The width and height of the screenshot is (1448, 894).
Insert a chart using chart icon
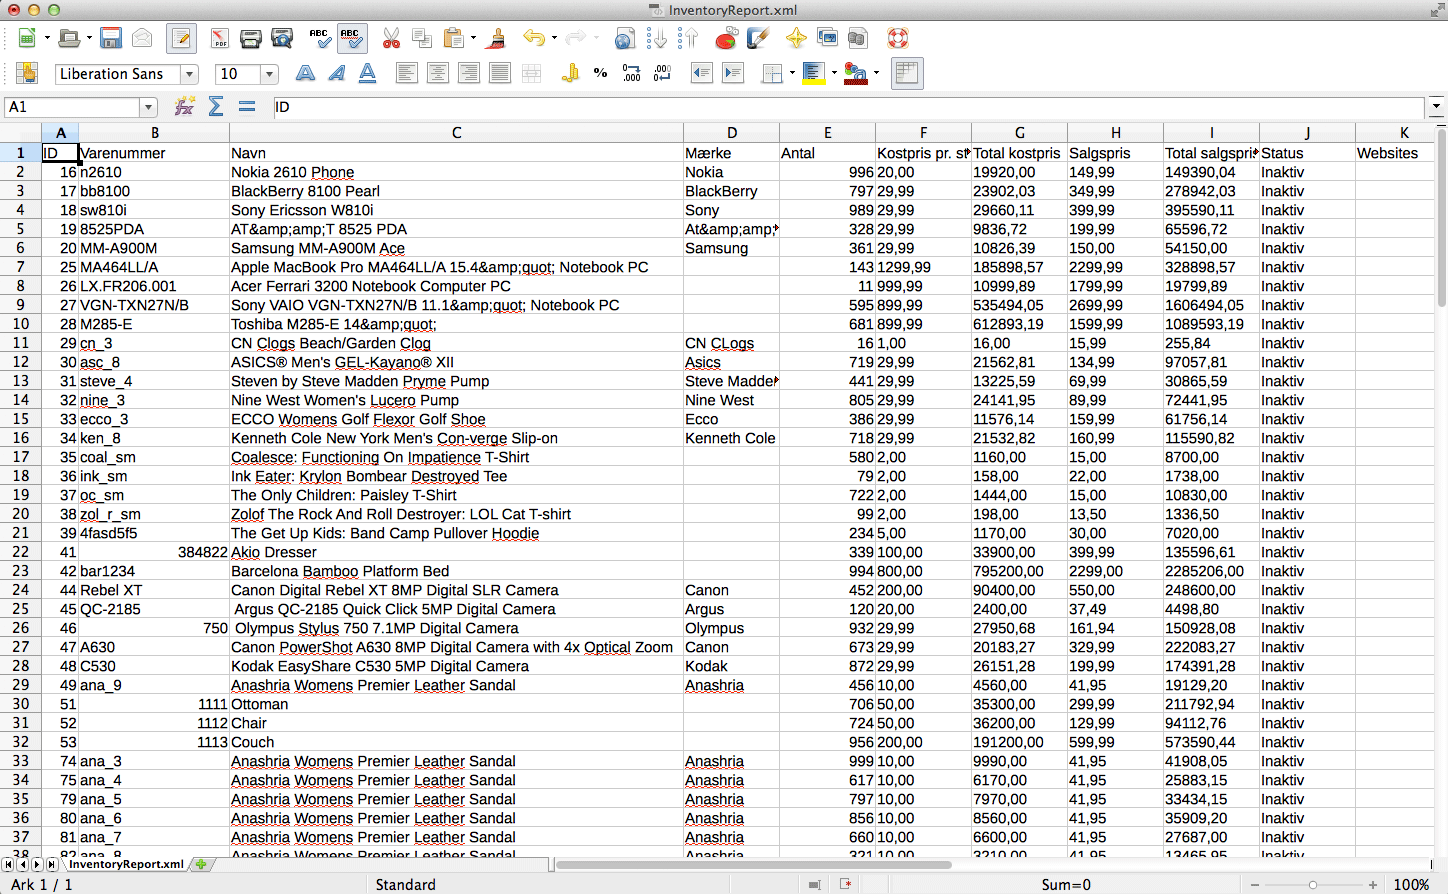coord(727,39)
